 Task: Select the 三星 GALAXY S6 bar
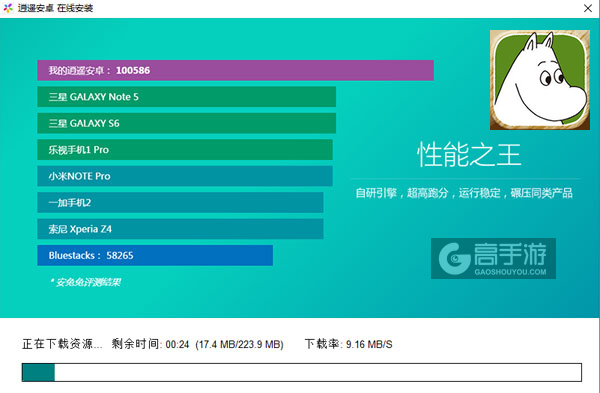pos(186,123)
